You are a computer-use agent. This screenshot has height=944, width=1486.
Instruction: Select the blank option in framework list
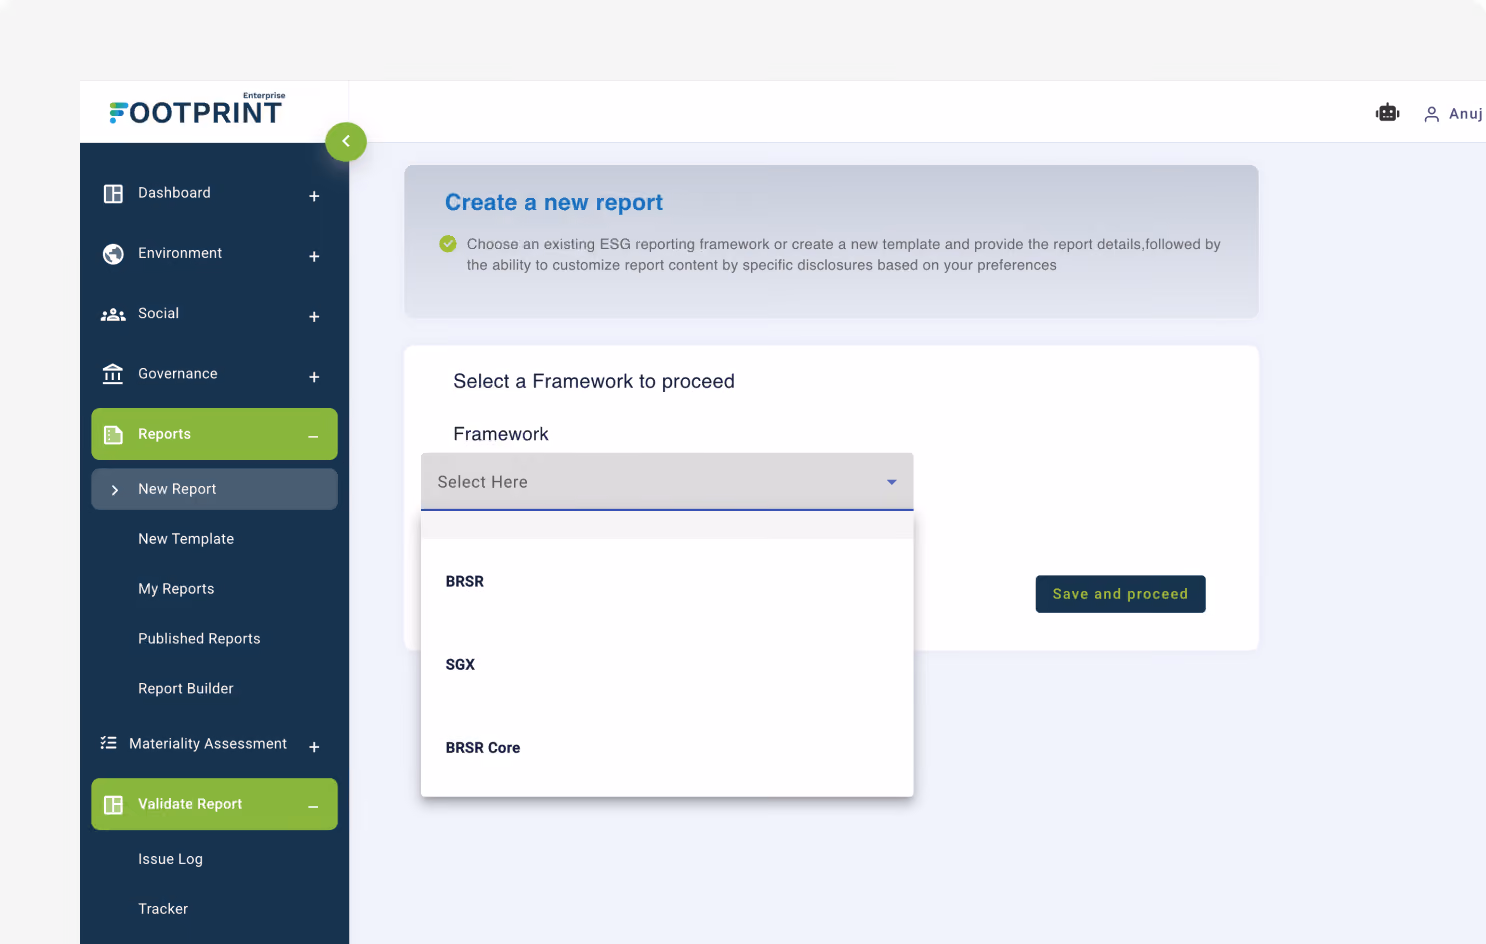click(667, 526)
